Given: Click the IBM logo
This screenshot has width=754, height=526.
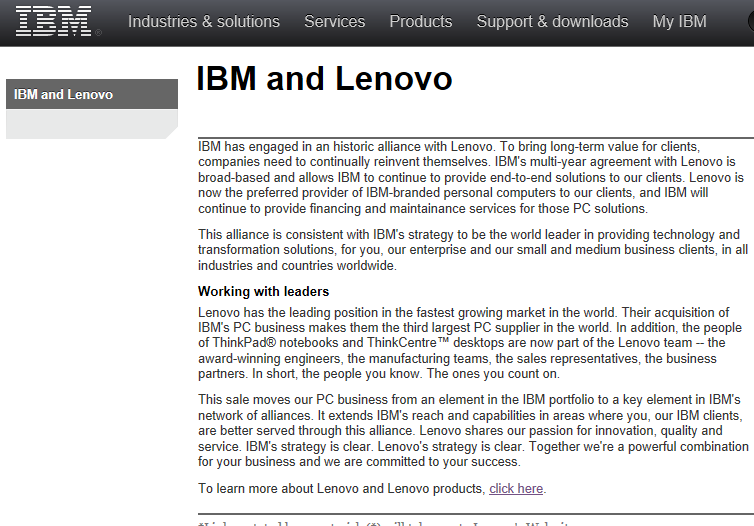Looking at the screenshot, I should pyautogui.click(x=53, y=21).
